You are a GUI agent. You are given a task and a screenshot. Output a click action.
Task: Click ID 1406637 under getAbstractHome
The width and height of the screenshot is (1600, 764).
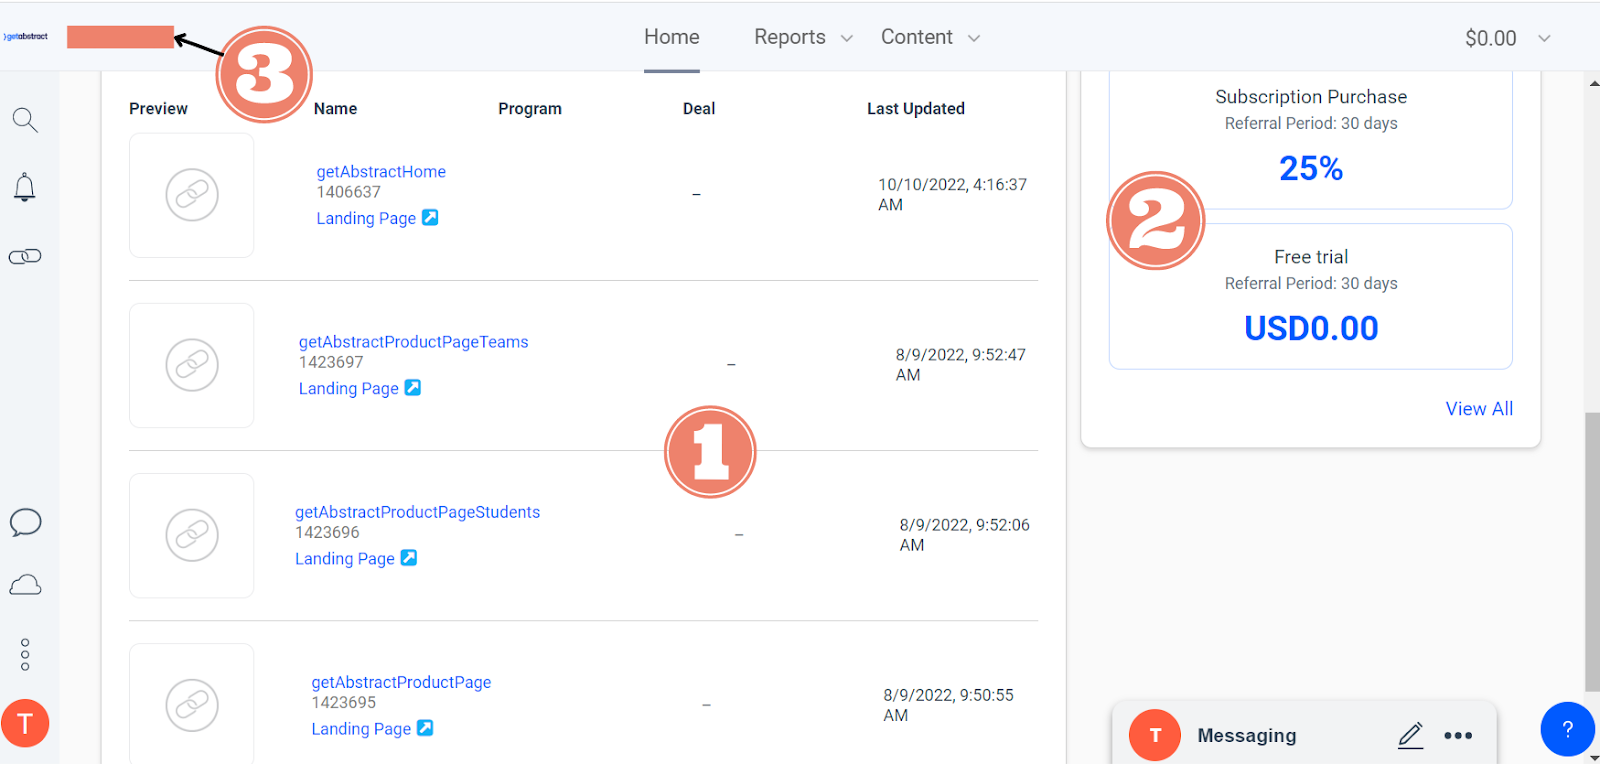tap(349, 192)
